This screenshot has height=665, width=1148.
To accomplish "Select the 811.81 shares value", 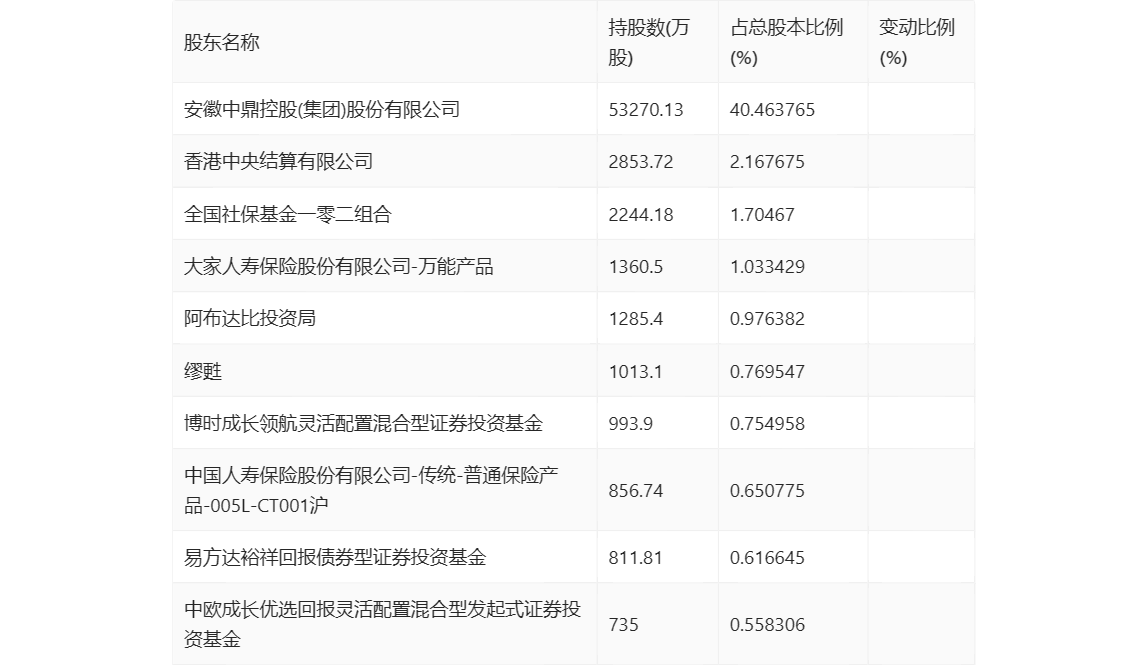I will 636,557.
